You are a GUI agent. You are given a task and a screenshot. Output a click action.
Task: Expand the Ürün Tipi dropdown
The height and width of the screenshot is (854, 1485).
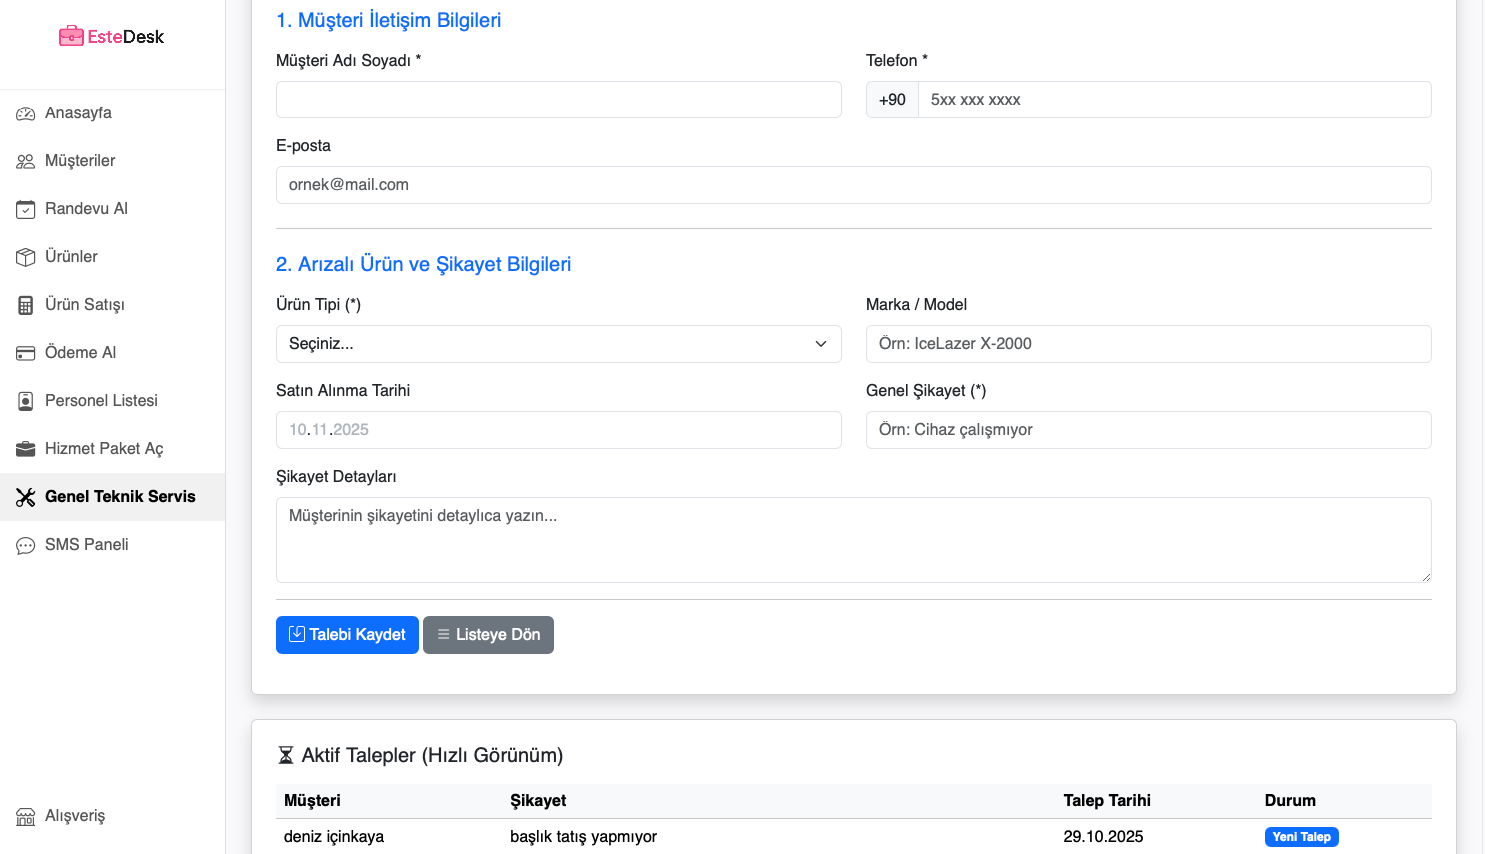[558, 344]
